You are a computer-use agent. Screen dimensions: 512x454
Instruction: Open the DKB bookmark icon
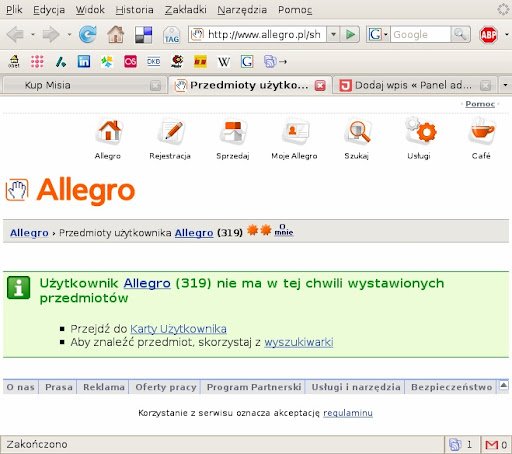pyautogui.click(x=154, y=62)
